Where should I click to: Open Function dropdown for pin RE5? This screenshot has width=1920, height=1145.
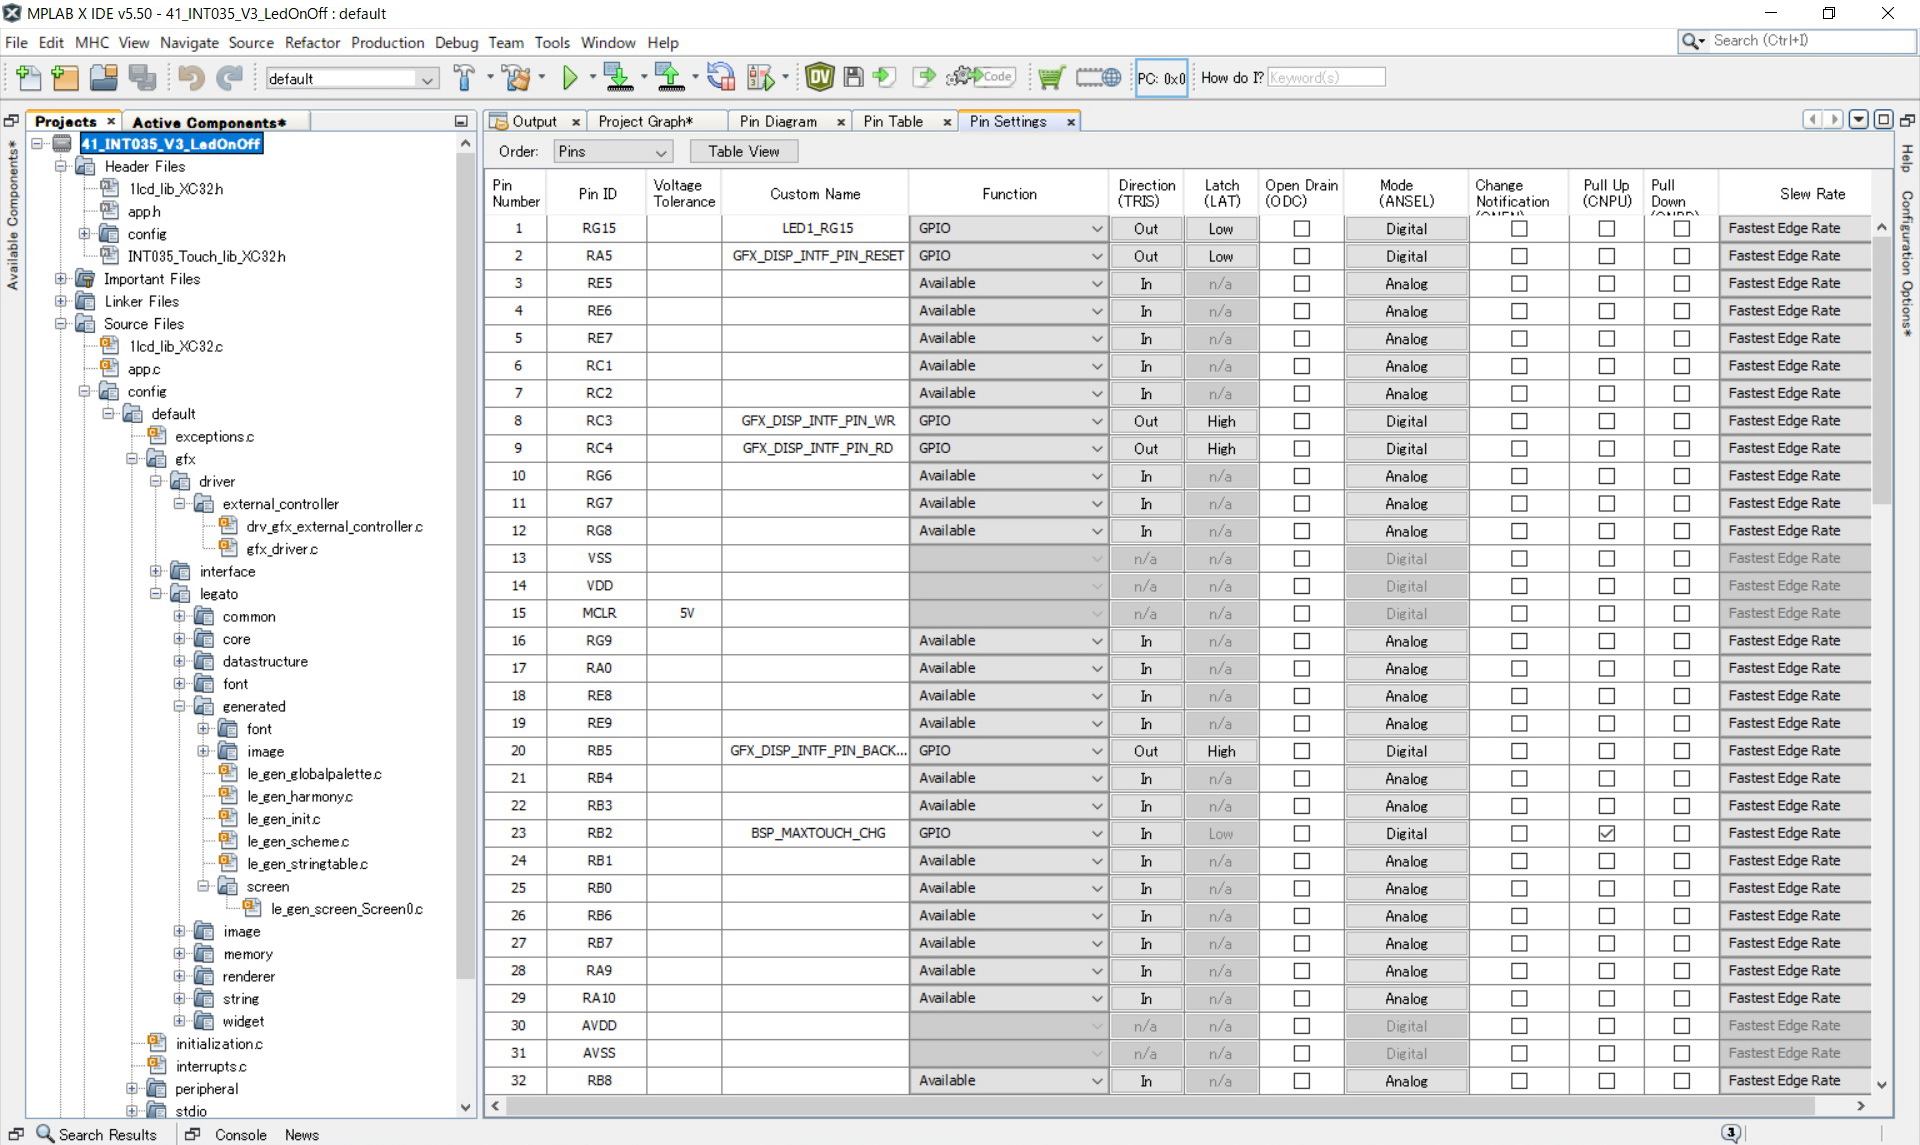[1008, 284]
